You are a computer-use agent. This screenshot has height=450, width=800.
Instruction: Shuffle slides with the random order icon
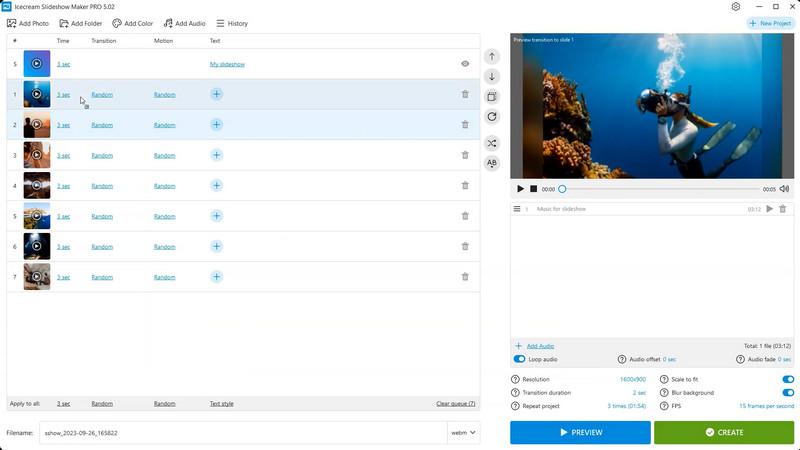[x=492, y=143]
